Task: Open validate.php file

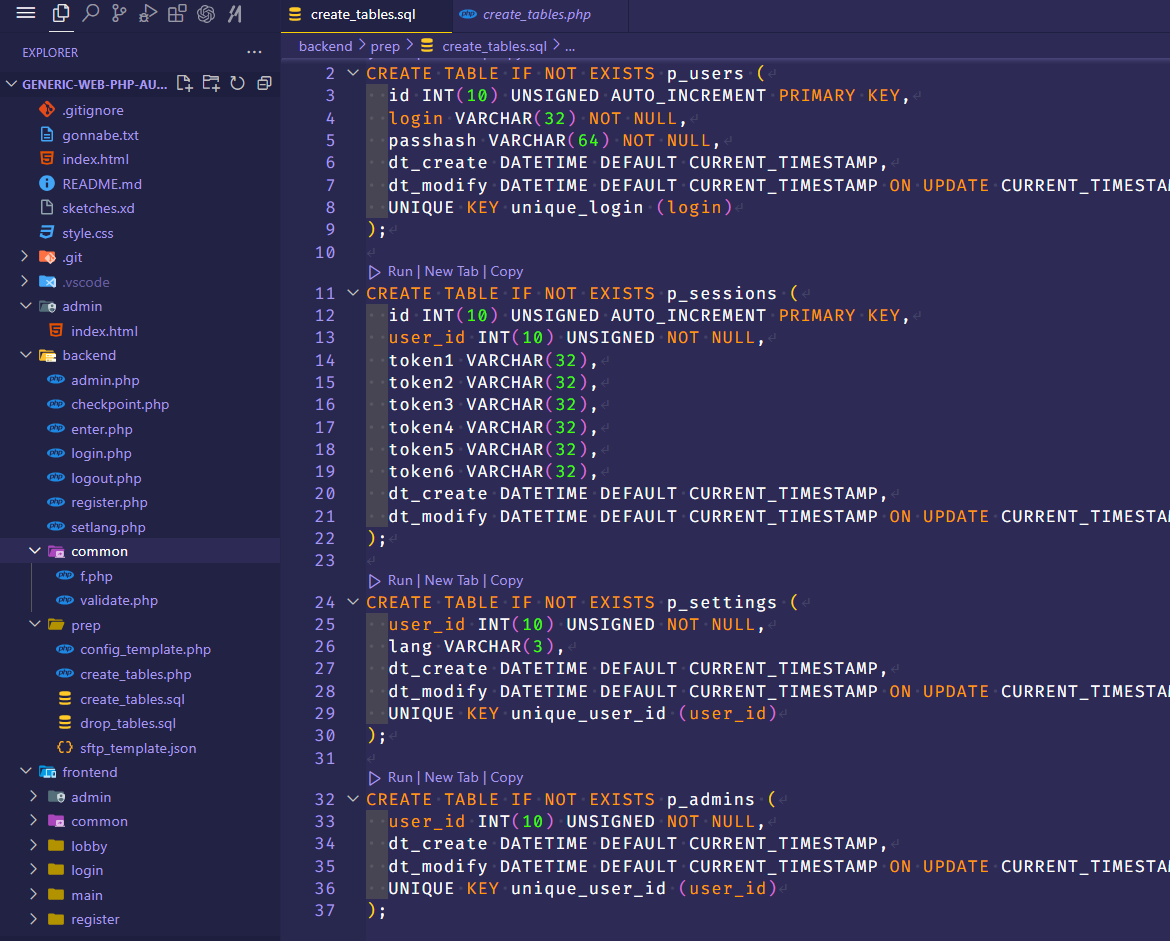Action: (x=119, y=601)
